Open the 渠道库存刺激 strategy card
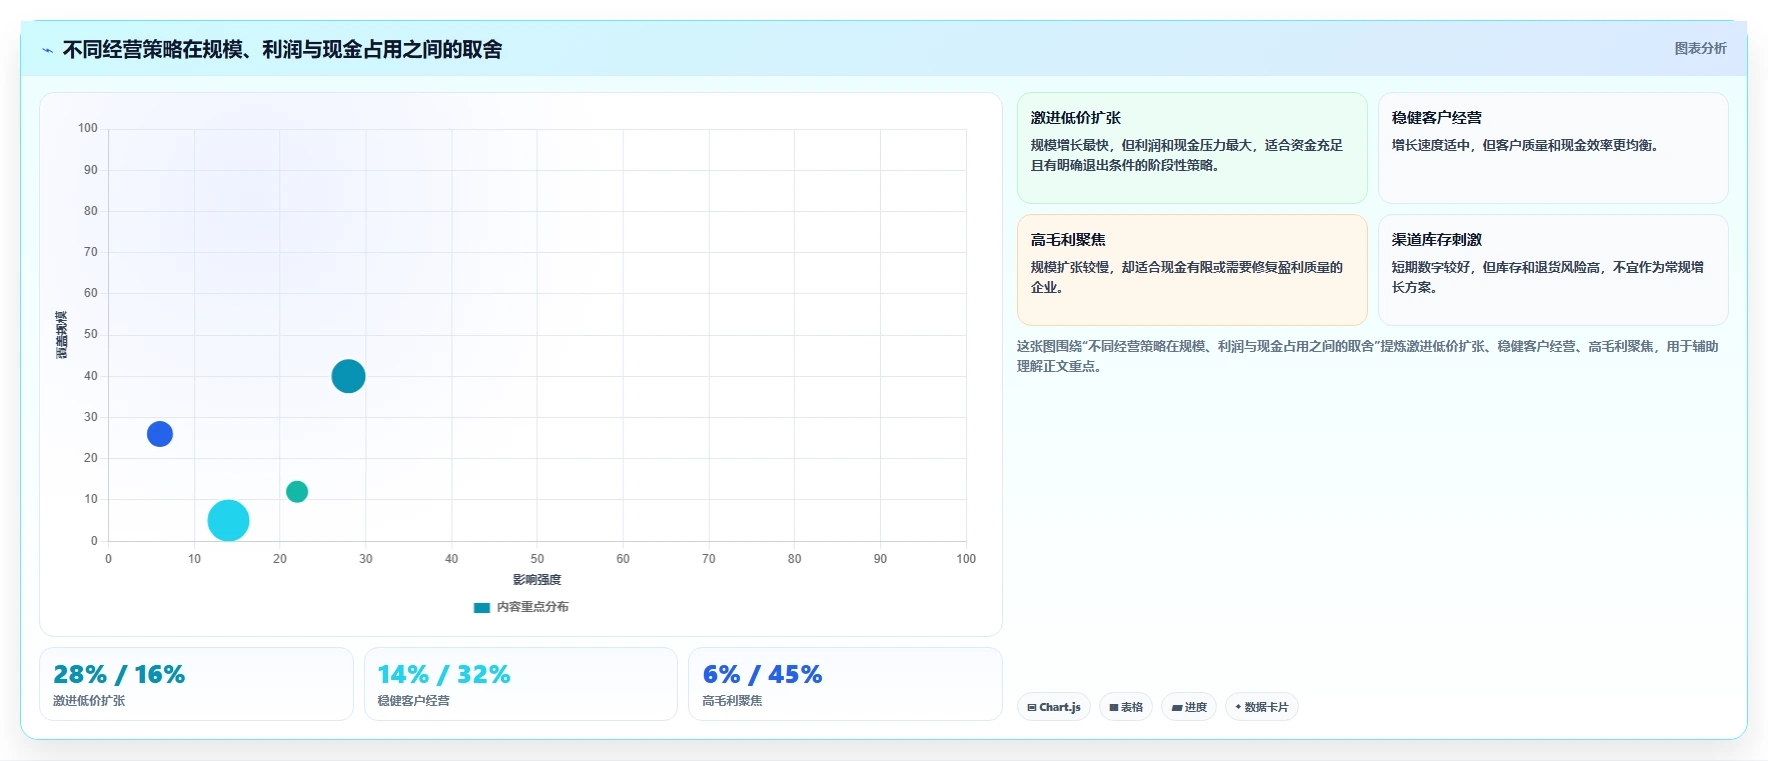The image size is (1768, 761). [x=1553, y=270]
